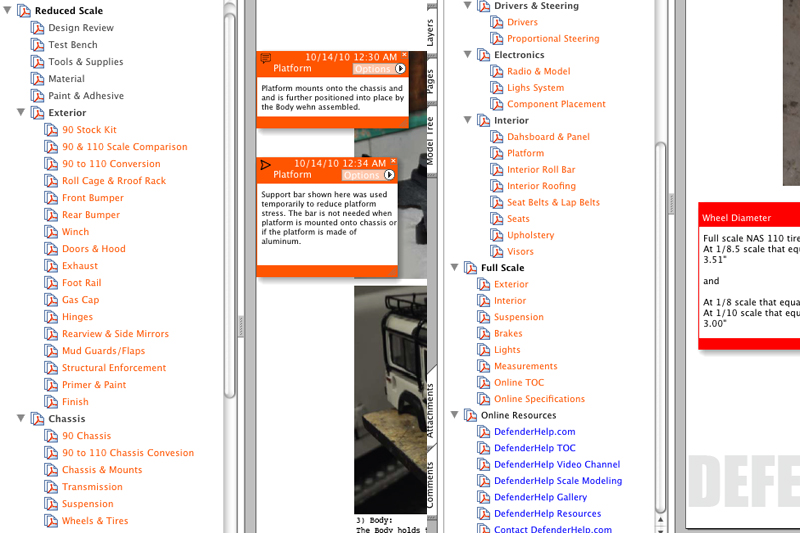Click the bookmark icon next to Winch
Screen dimensions: 800x533
(x=51, y=232)
